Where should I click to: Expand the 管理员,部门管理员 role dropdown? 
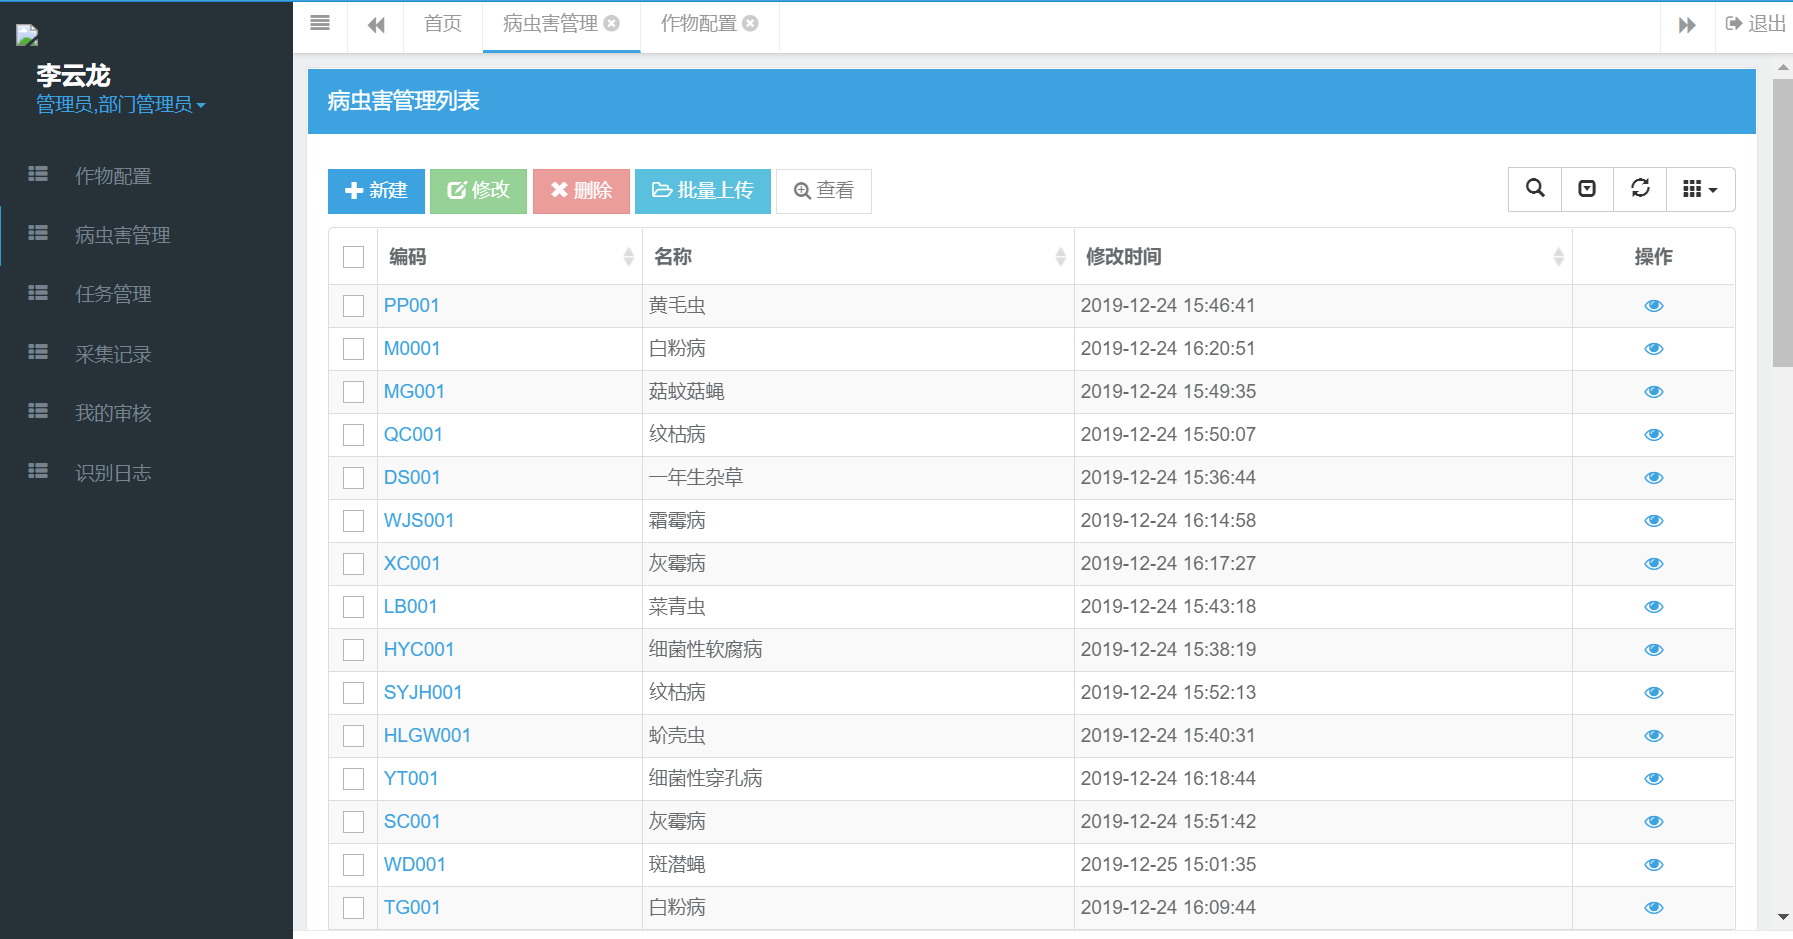[x=121, y=105]
